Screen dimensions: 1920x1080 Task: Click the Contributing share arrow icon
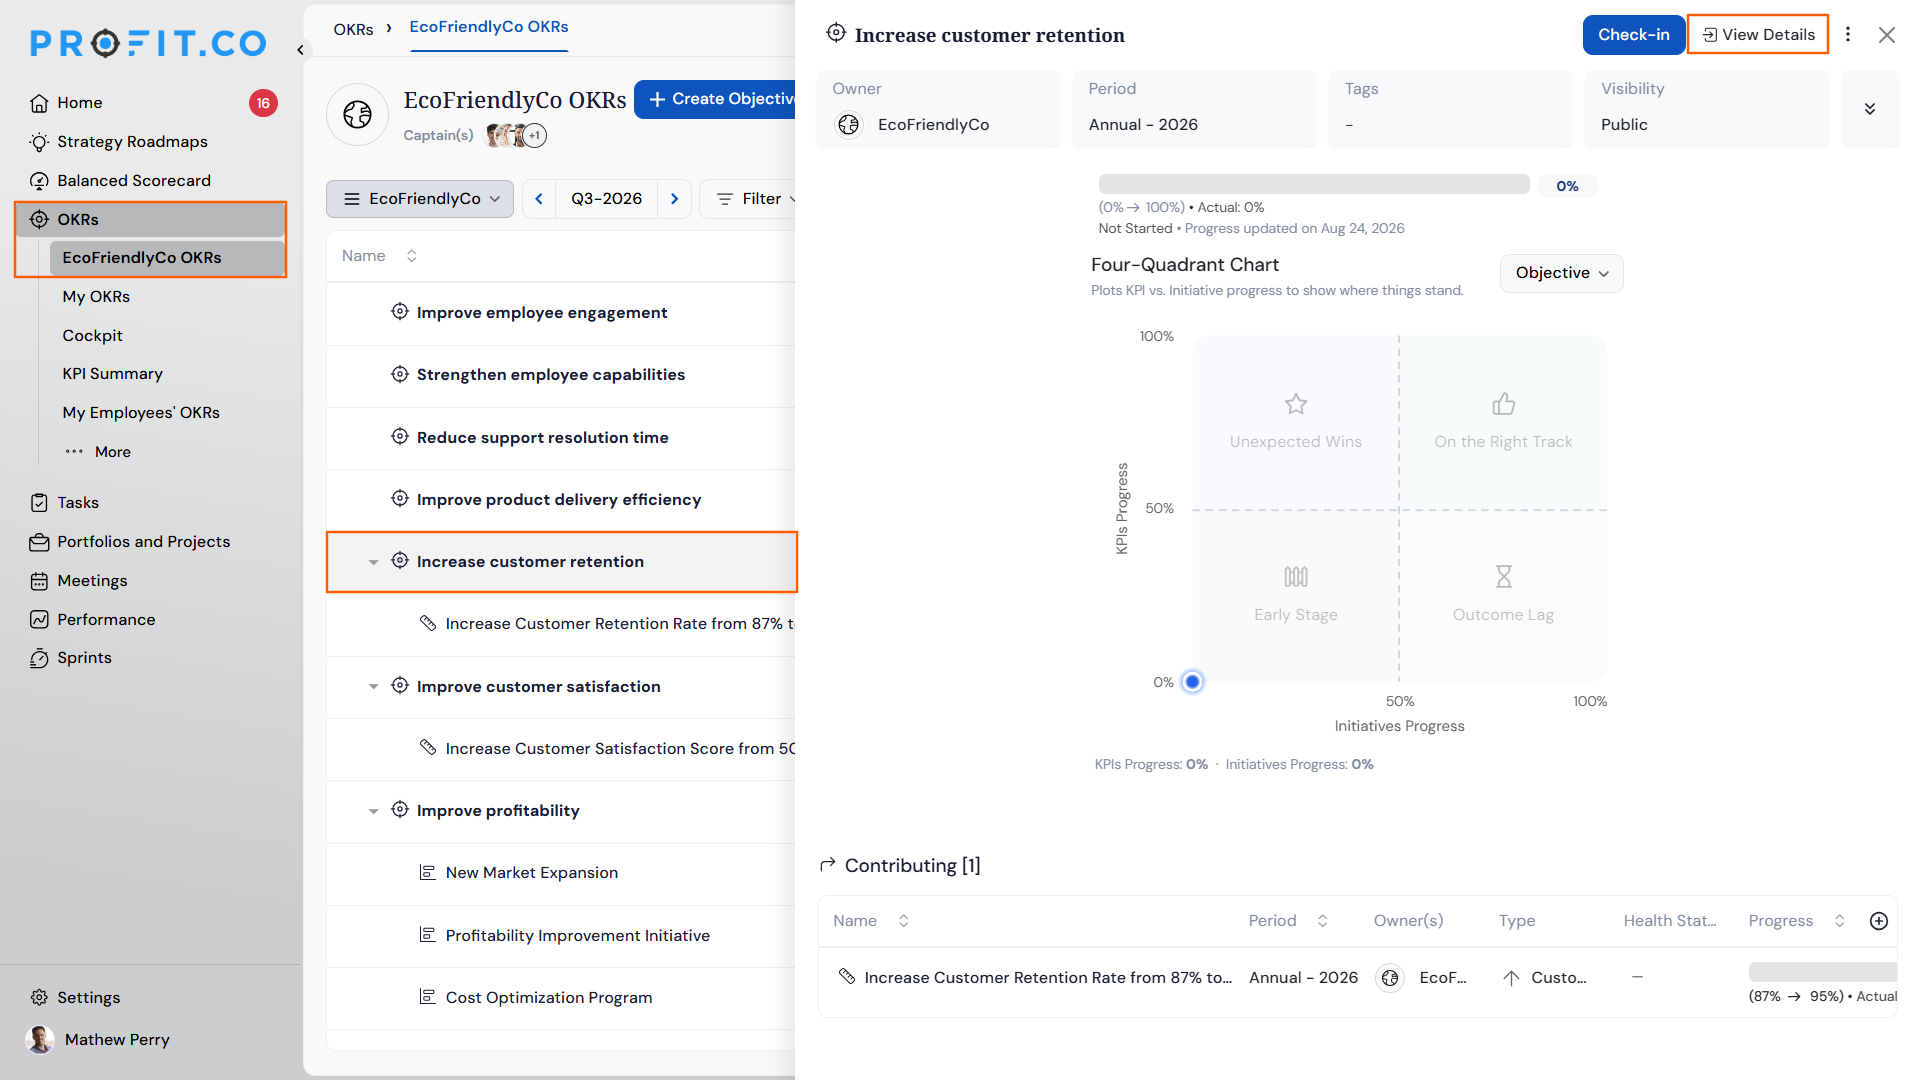click(x=827, y=865)
